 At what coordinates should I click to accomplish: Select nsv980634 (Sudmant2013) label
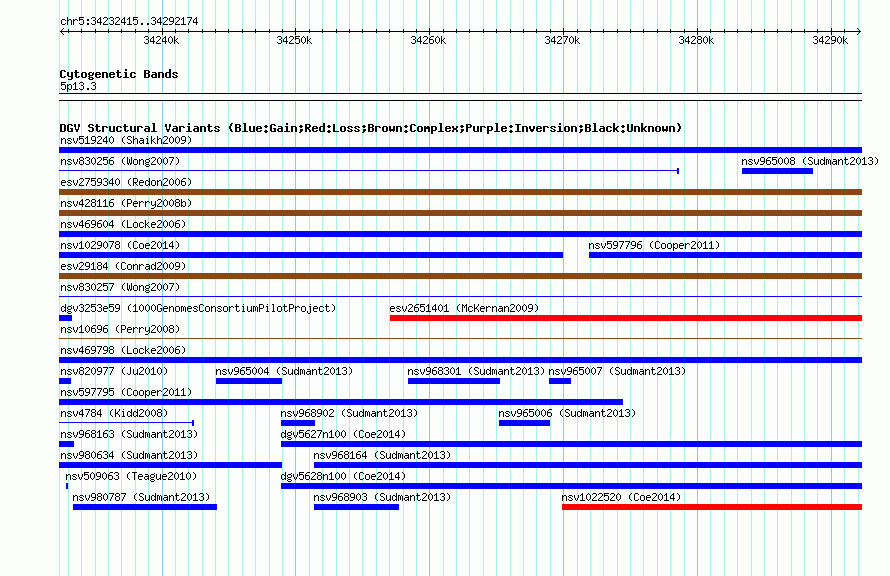129,455
